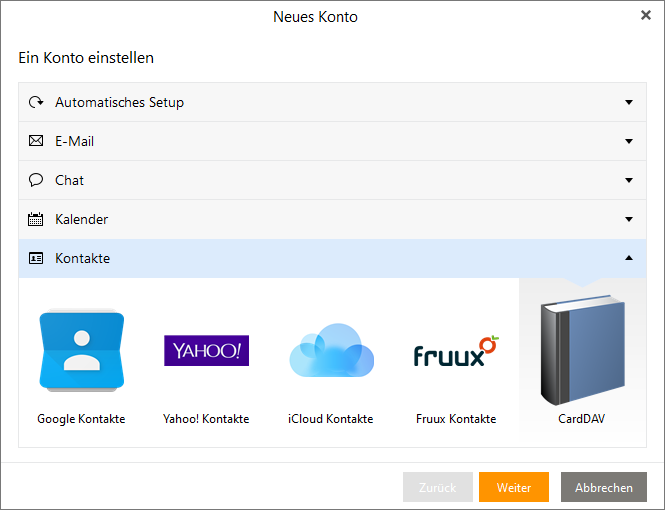Expand Automatisches Setup section arrow
This screenshot has width=665, height=510.
click(629, 102)
